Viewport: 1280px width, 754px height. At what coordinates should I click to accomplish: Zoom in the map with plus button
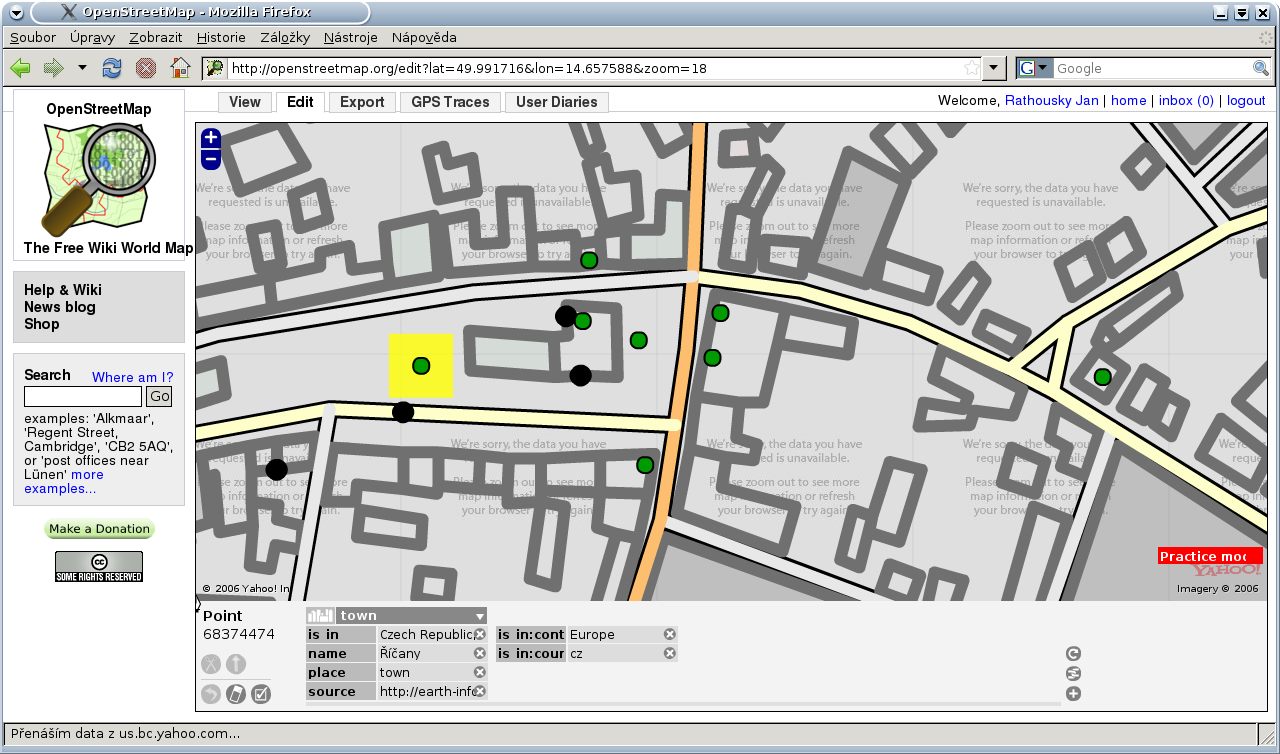[x=210, y=139]
